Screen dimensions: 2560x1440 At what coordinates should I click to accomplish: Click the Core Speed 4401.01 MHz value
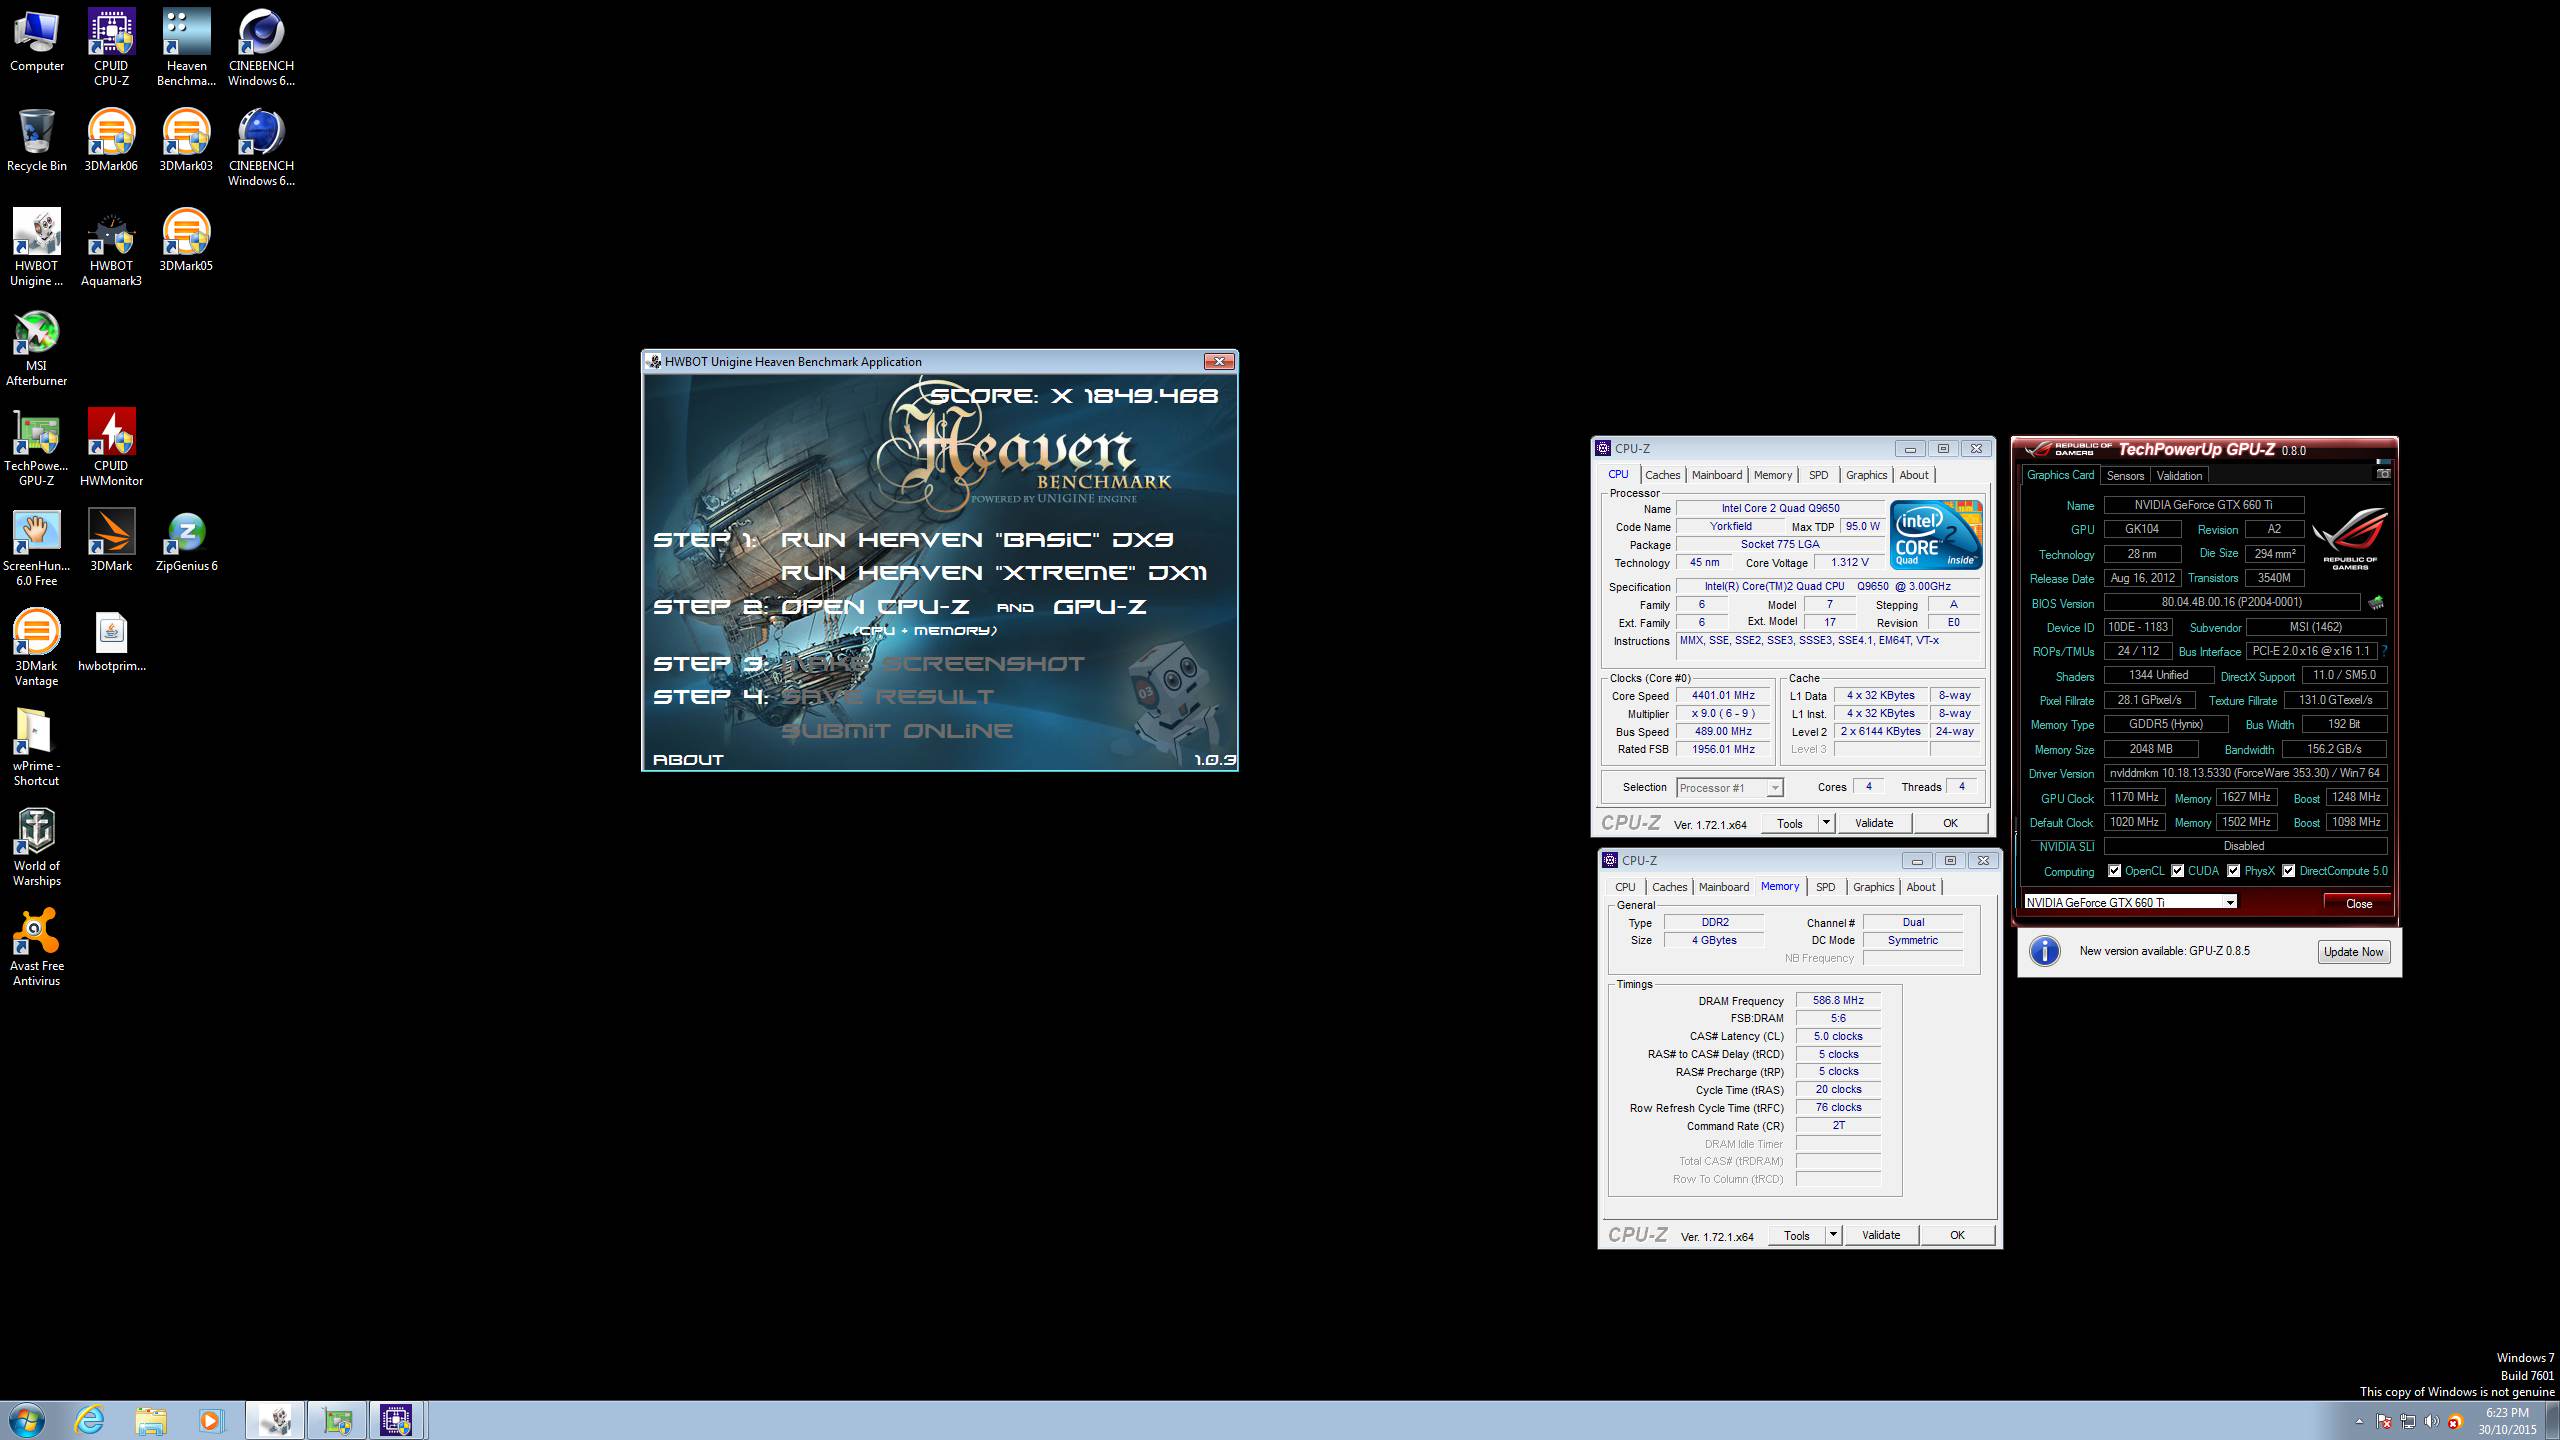(1723, 695)
